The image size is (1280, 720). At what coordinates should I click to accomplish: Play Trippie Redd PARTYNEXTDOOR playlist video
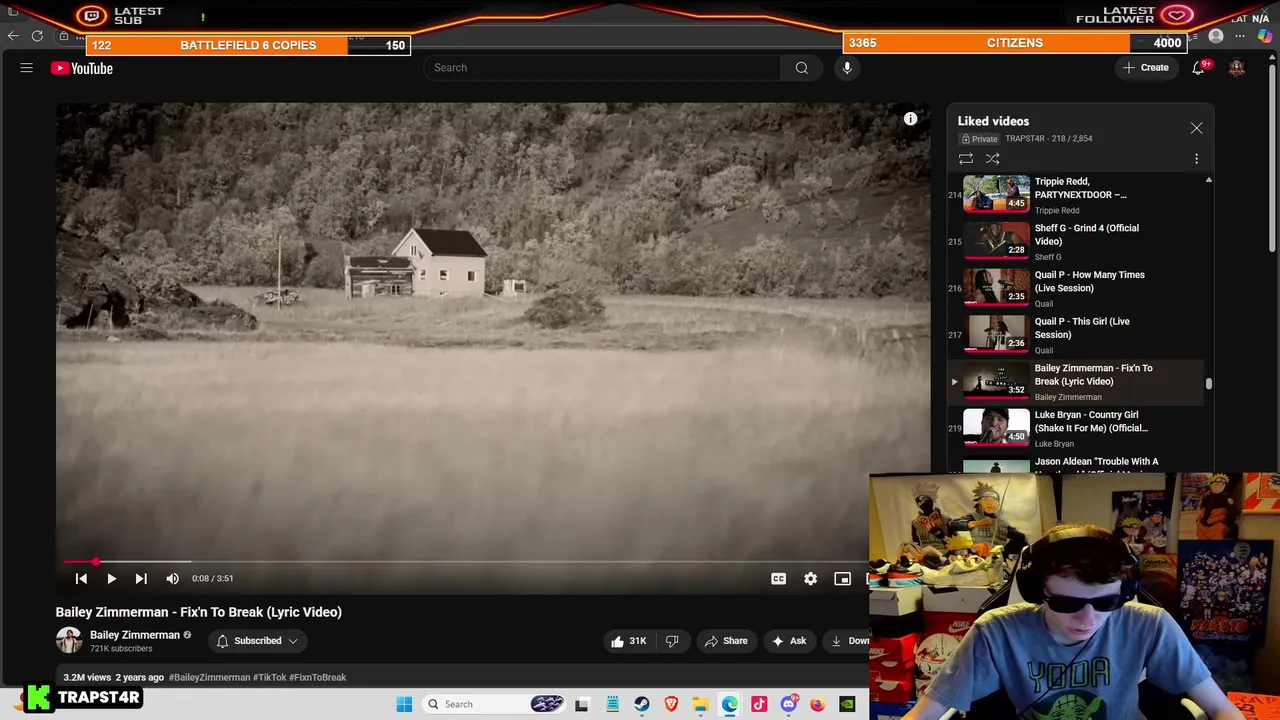[x=1075, y=195]
